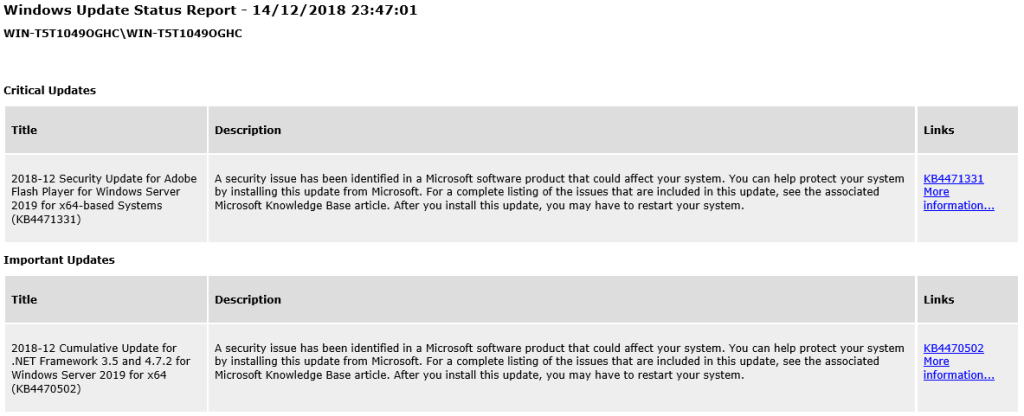Click the Important Updates links cell
Image resolution: width=1024 pixels, height=416 pixels.
pyautogui.click(x=967, y=368)
